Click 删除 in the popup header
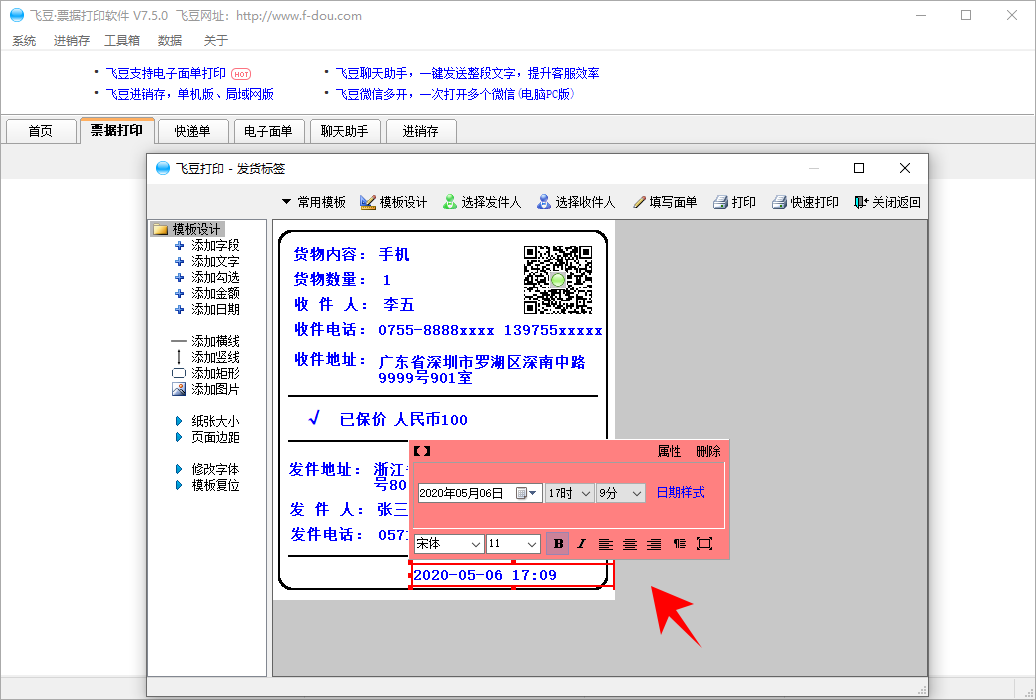 [x=708, y=451]
